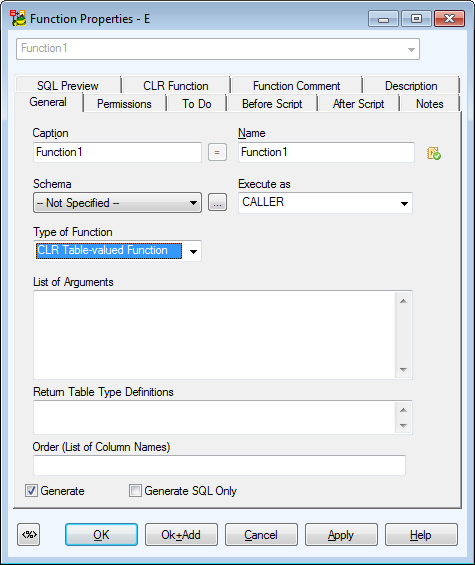
Task: Click into the Name text field
Action: click(326, 152)
